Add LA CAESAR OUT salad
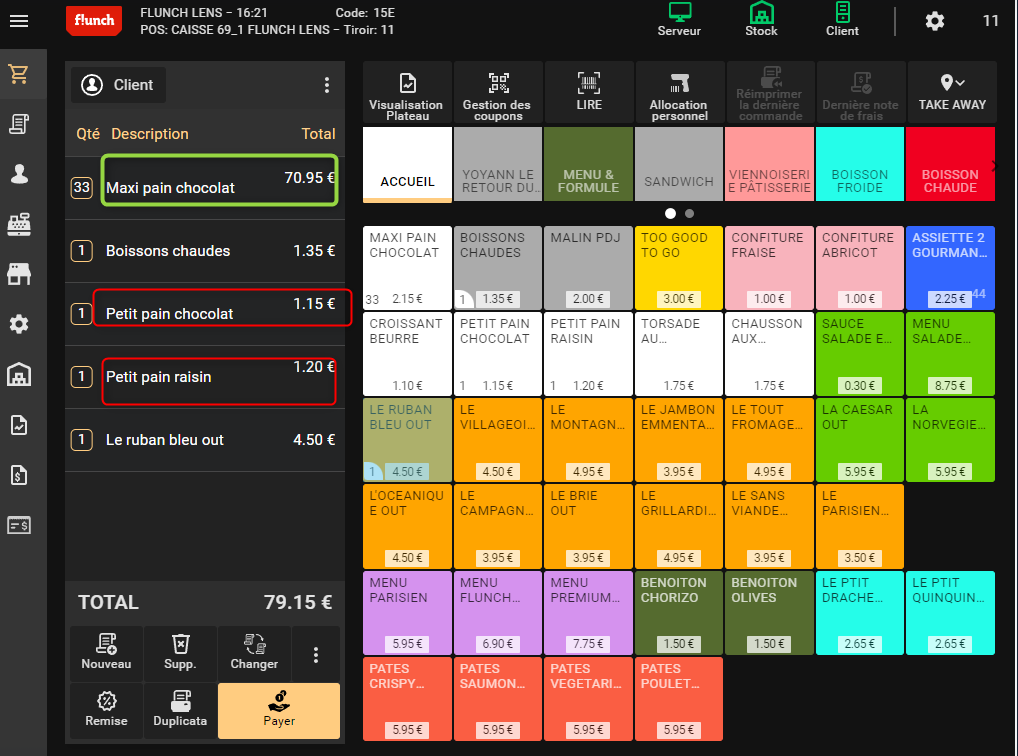 [x=860, y=440]
